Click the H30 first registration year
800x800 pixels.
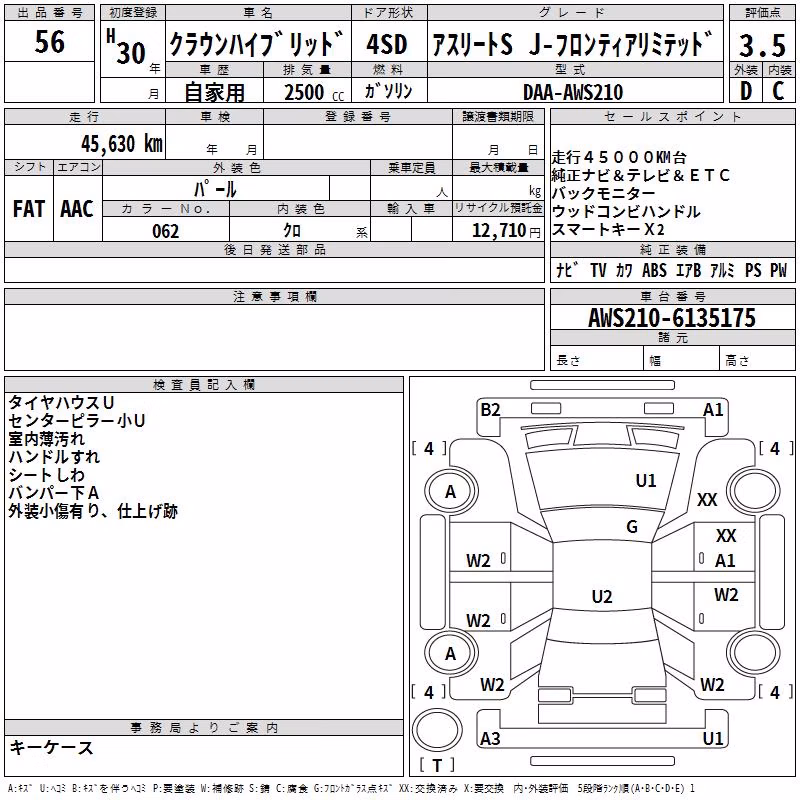click(127, 47)
